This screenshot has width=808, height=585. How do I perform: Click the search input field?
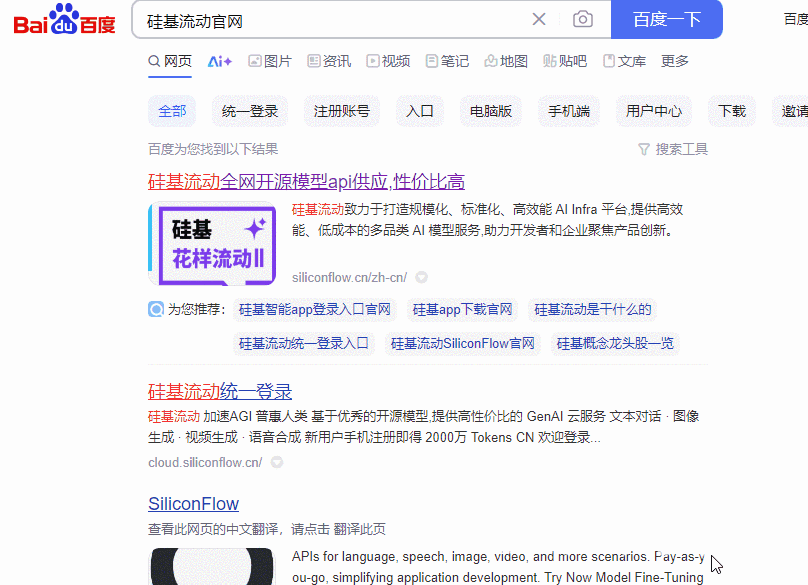pyautogui.click(x=330, y=20)
